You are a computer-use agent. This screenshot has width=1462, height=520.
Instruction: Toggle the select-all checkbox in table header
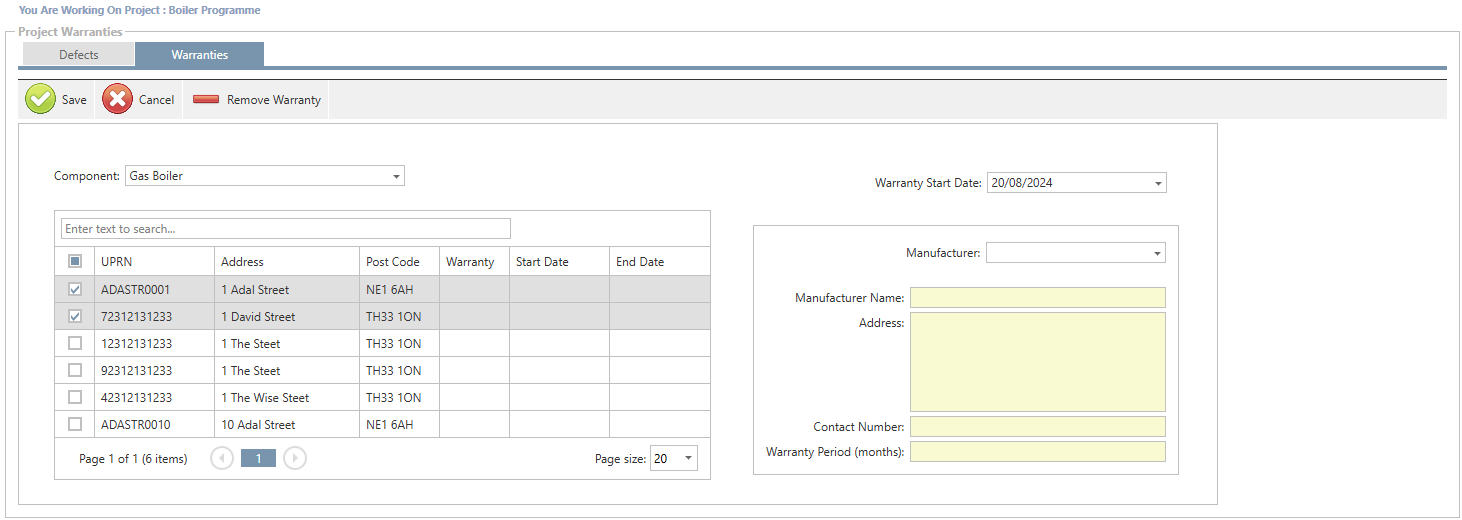(x=75, y=262)
